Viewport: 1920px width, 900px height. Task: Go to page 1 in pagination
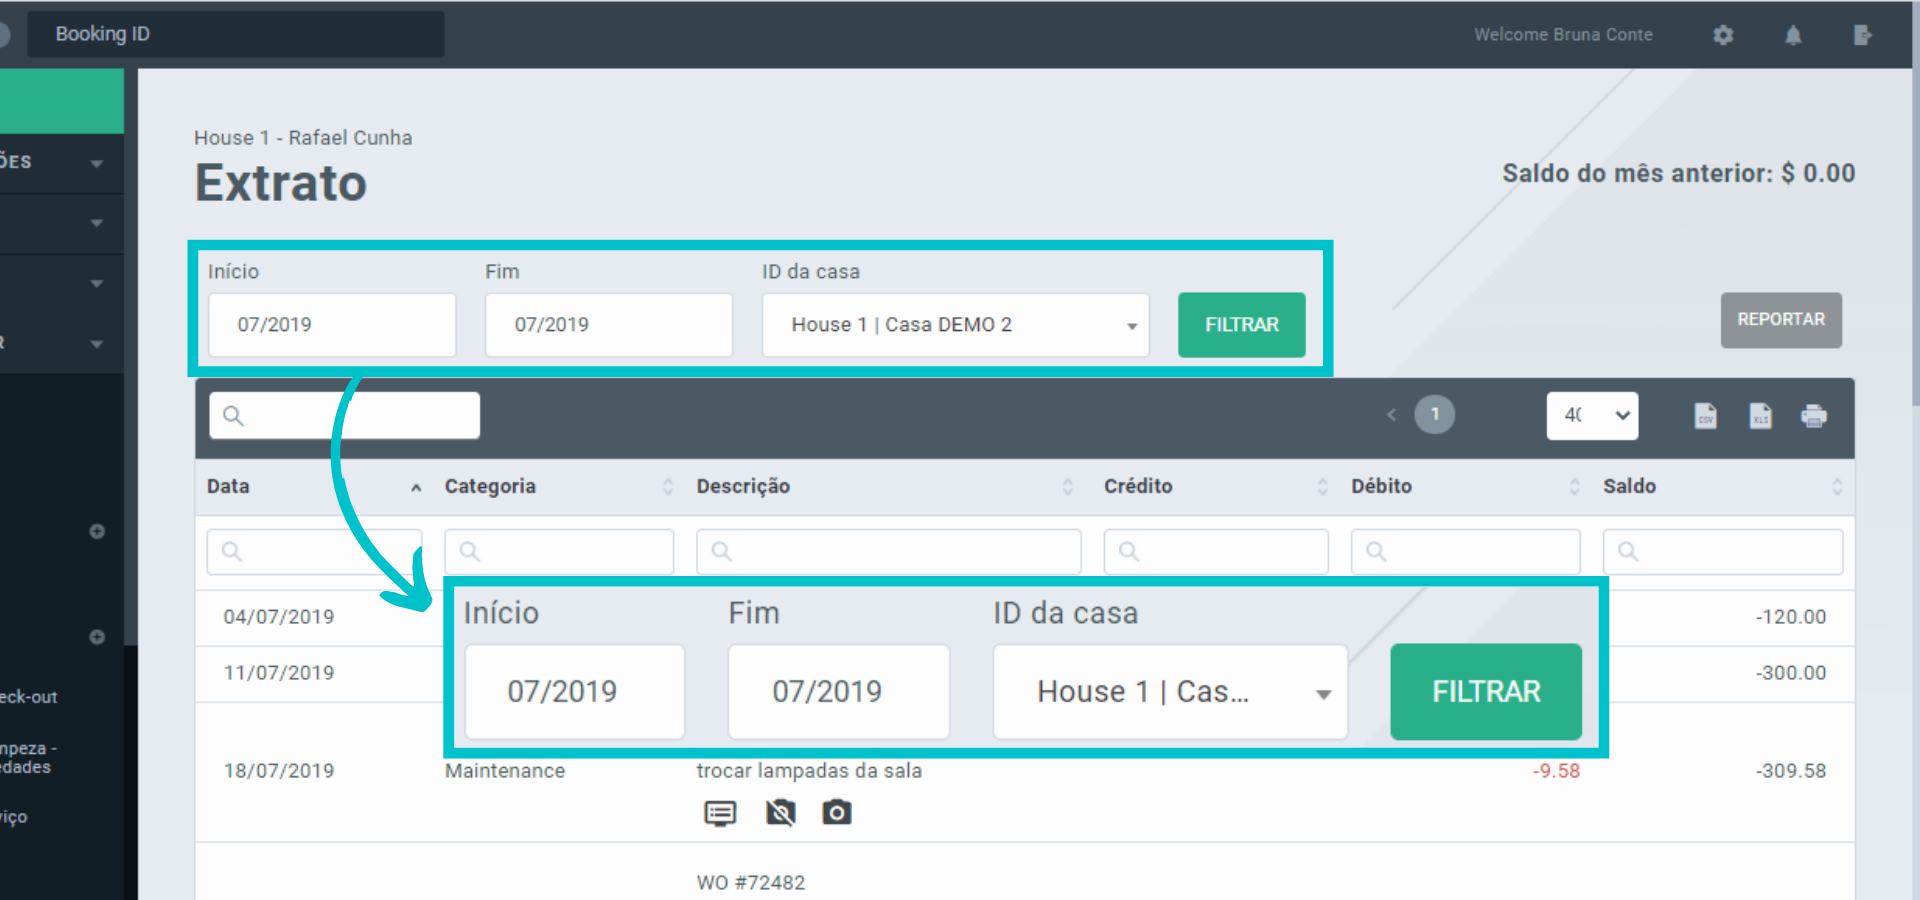[x=1434, y=414]
